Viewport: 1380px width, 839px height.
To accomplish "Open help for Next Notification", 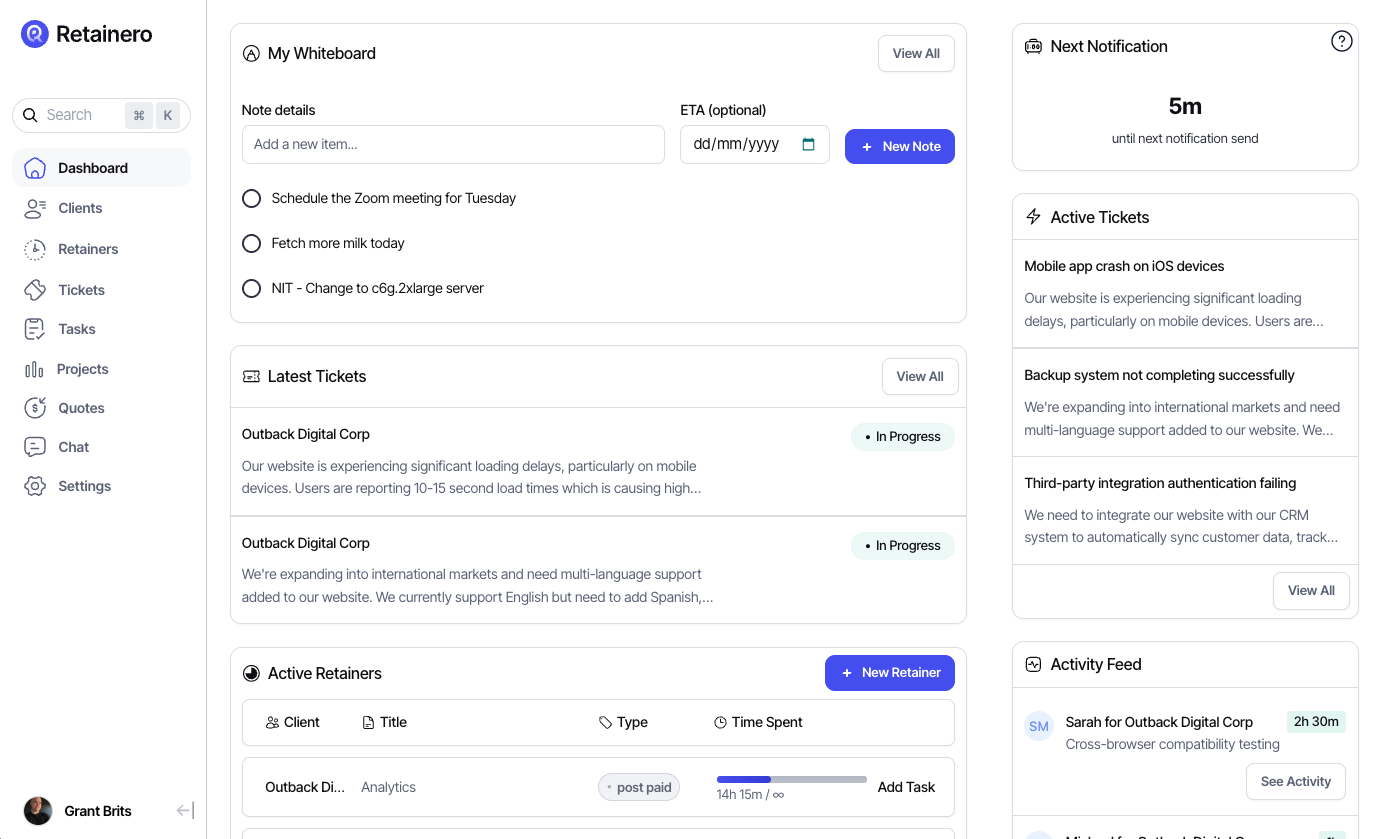I will tap(1342, 41).
